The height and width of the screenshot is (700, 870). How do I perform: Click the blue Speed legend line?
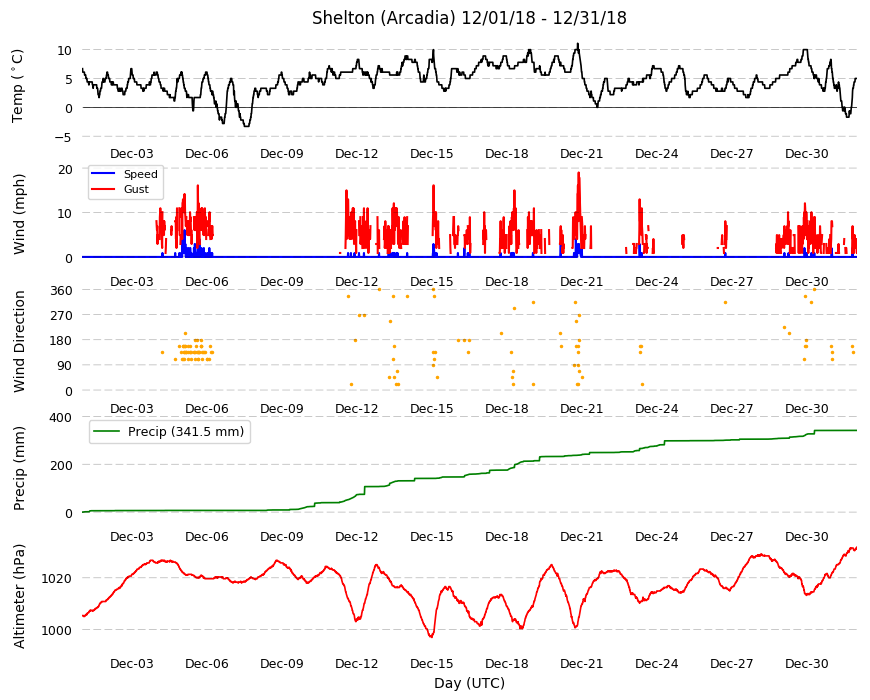(x=103, y=174)
